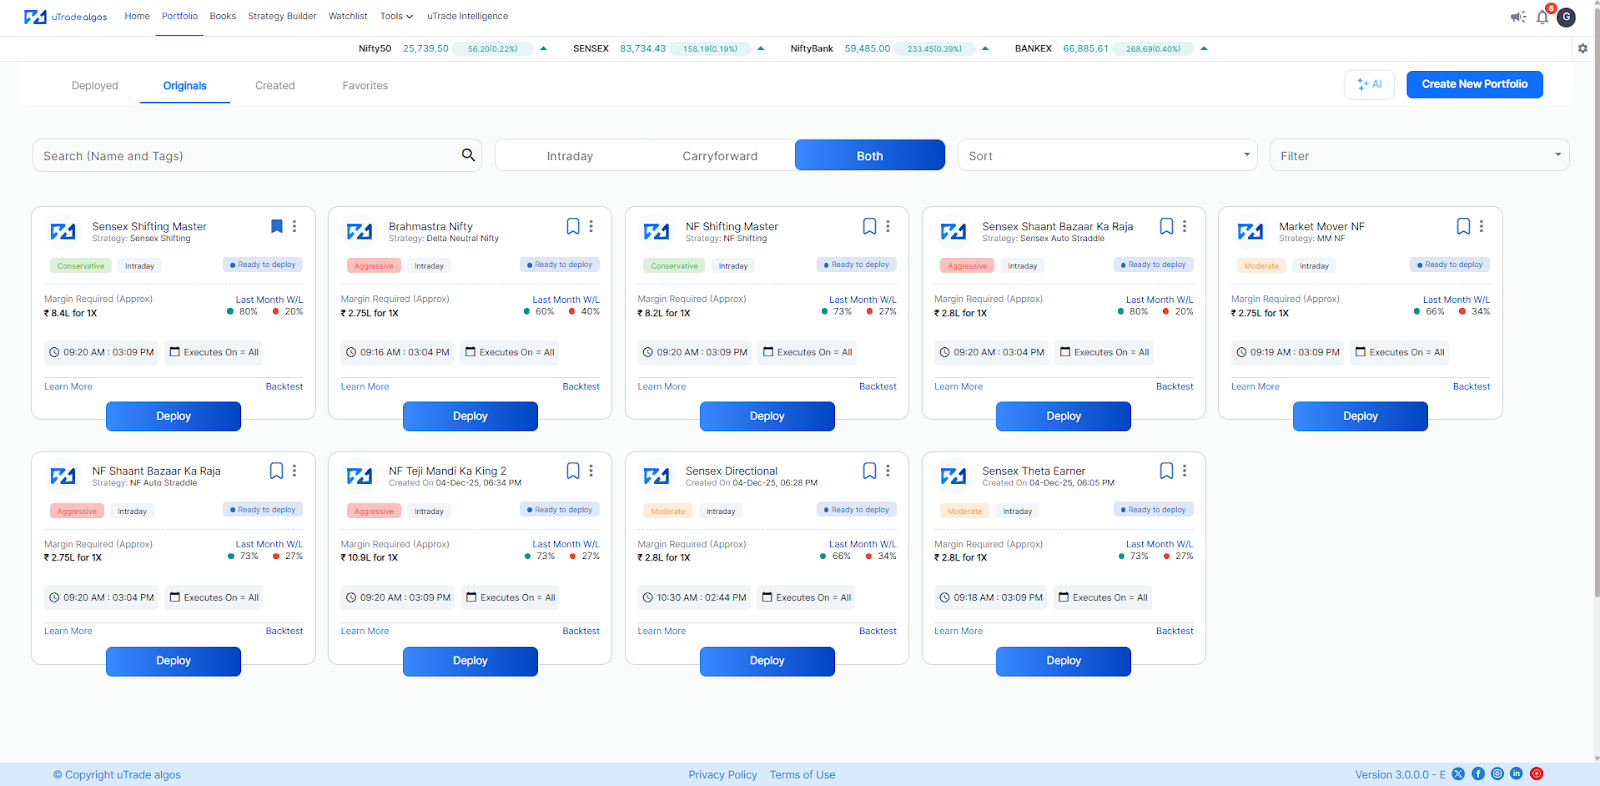Expand the BANKEX ticker arrow

[1204, 48]
